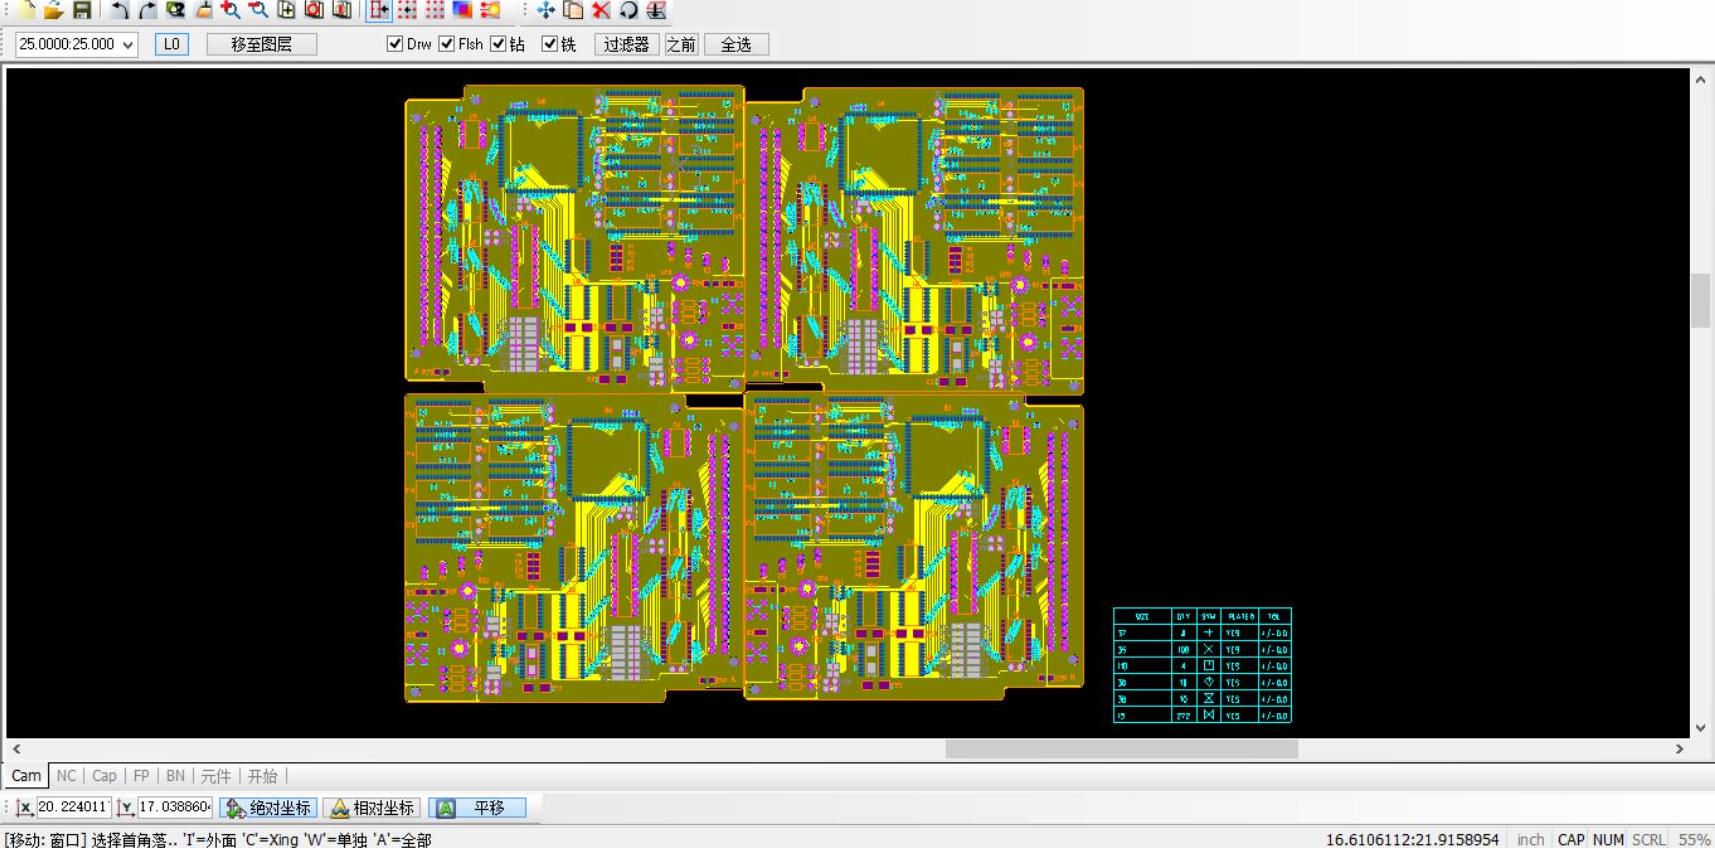Click the redraw view icon

[176, 10]
